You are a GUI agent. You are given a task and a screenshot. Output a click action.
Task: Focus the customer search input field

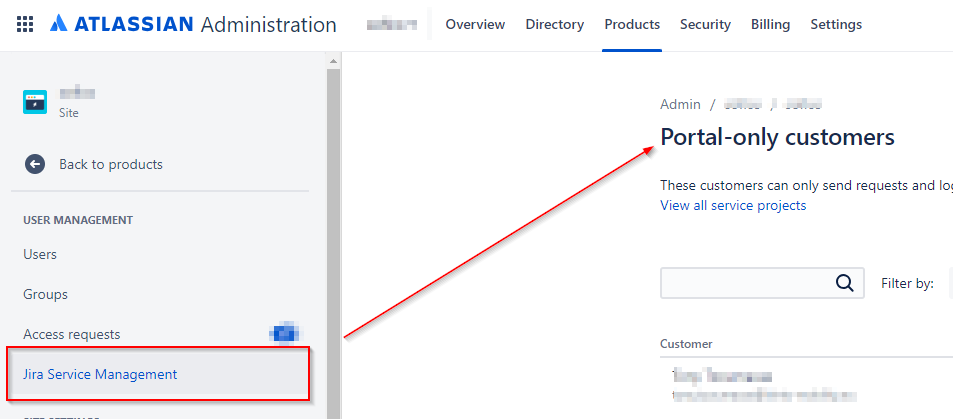(762, 283)
